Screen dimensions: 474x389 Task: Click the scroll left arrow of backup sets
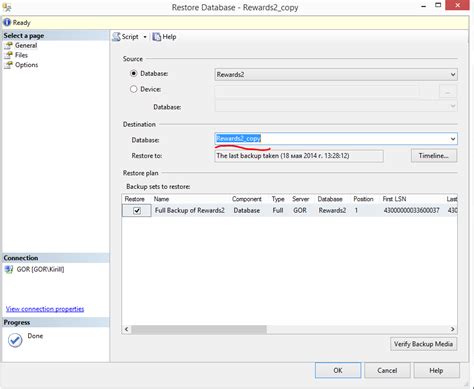[x=126, y=329]
